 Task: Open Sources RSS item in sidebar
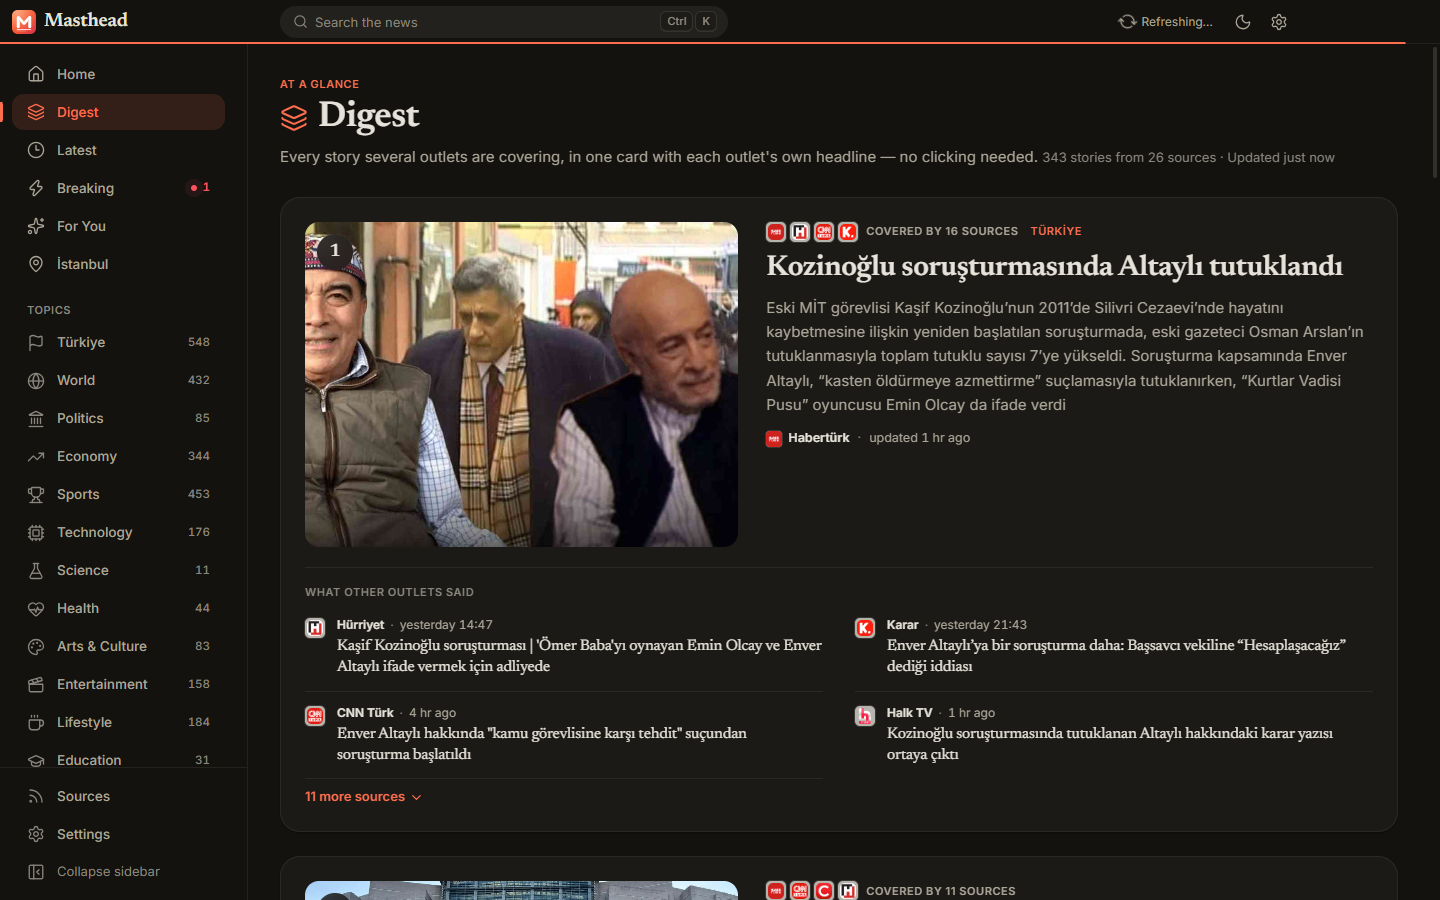118,796
